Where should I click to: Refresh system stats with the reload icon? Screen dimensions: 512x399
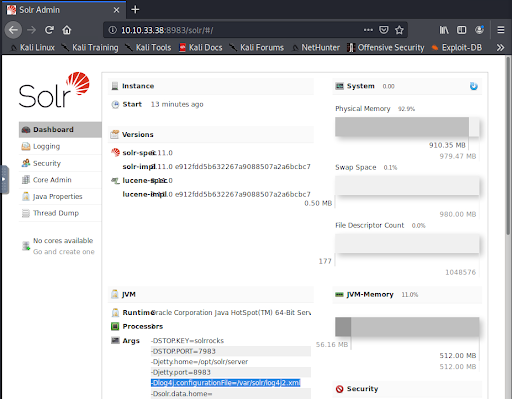(473, 86)
